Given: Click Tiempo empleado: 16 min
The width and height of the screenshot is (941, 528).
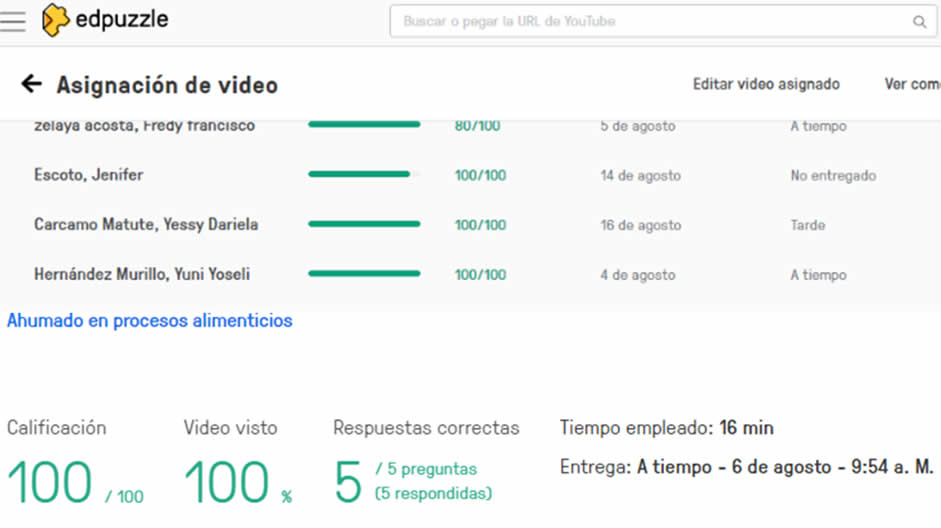Looking at the screenshot, I should [x=666, y=428].
